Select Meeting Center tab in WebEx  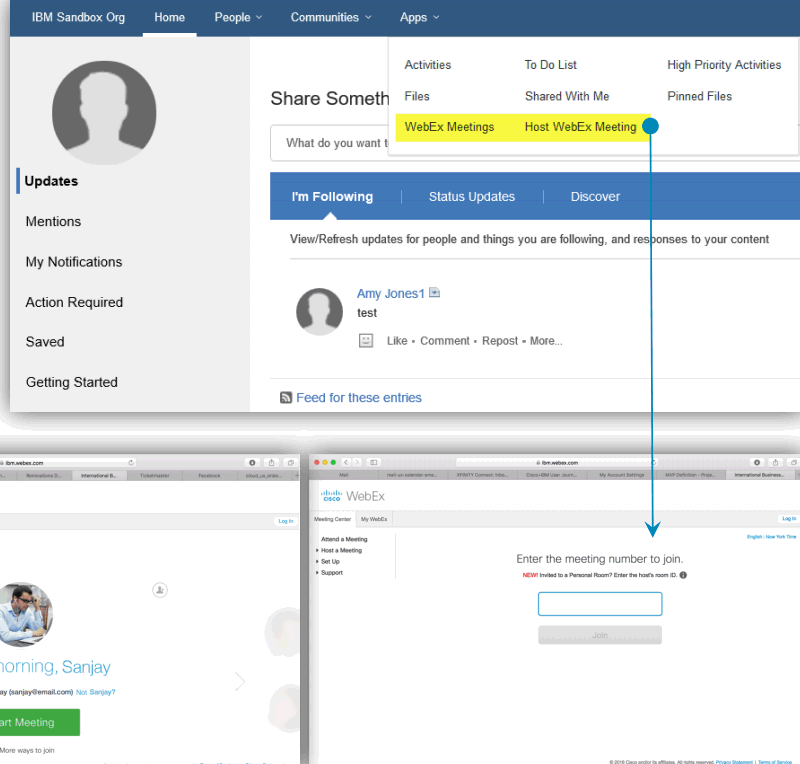click(x=332, y=519)
